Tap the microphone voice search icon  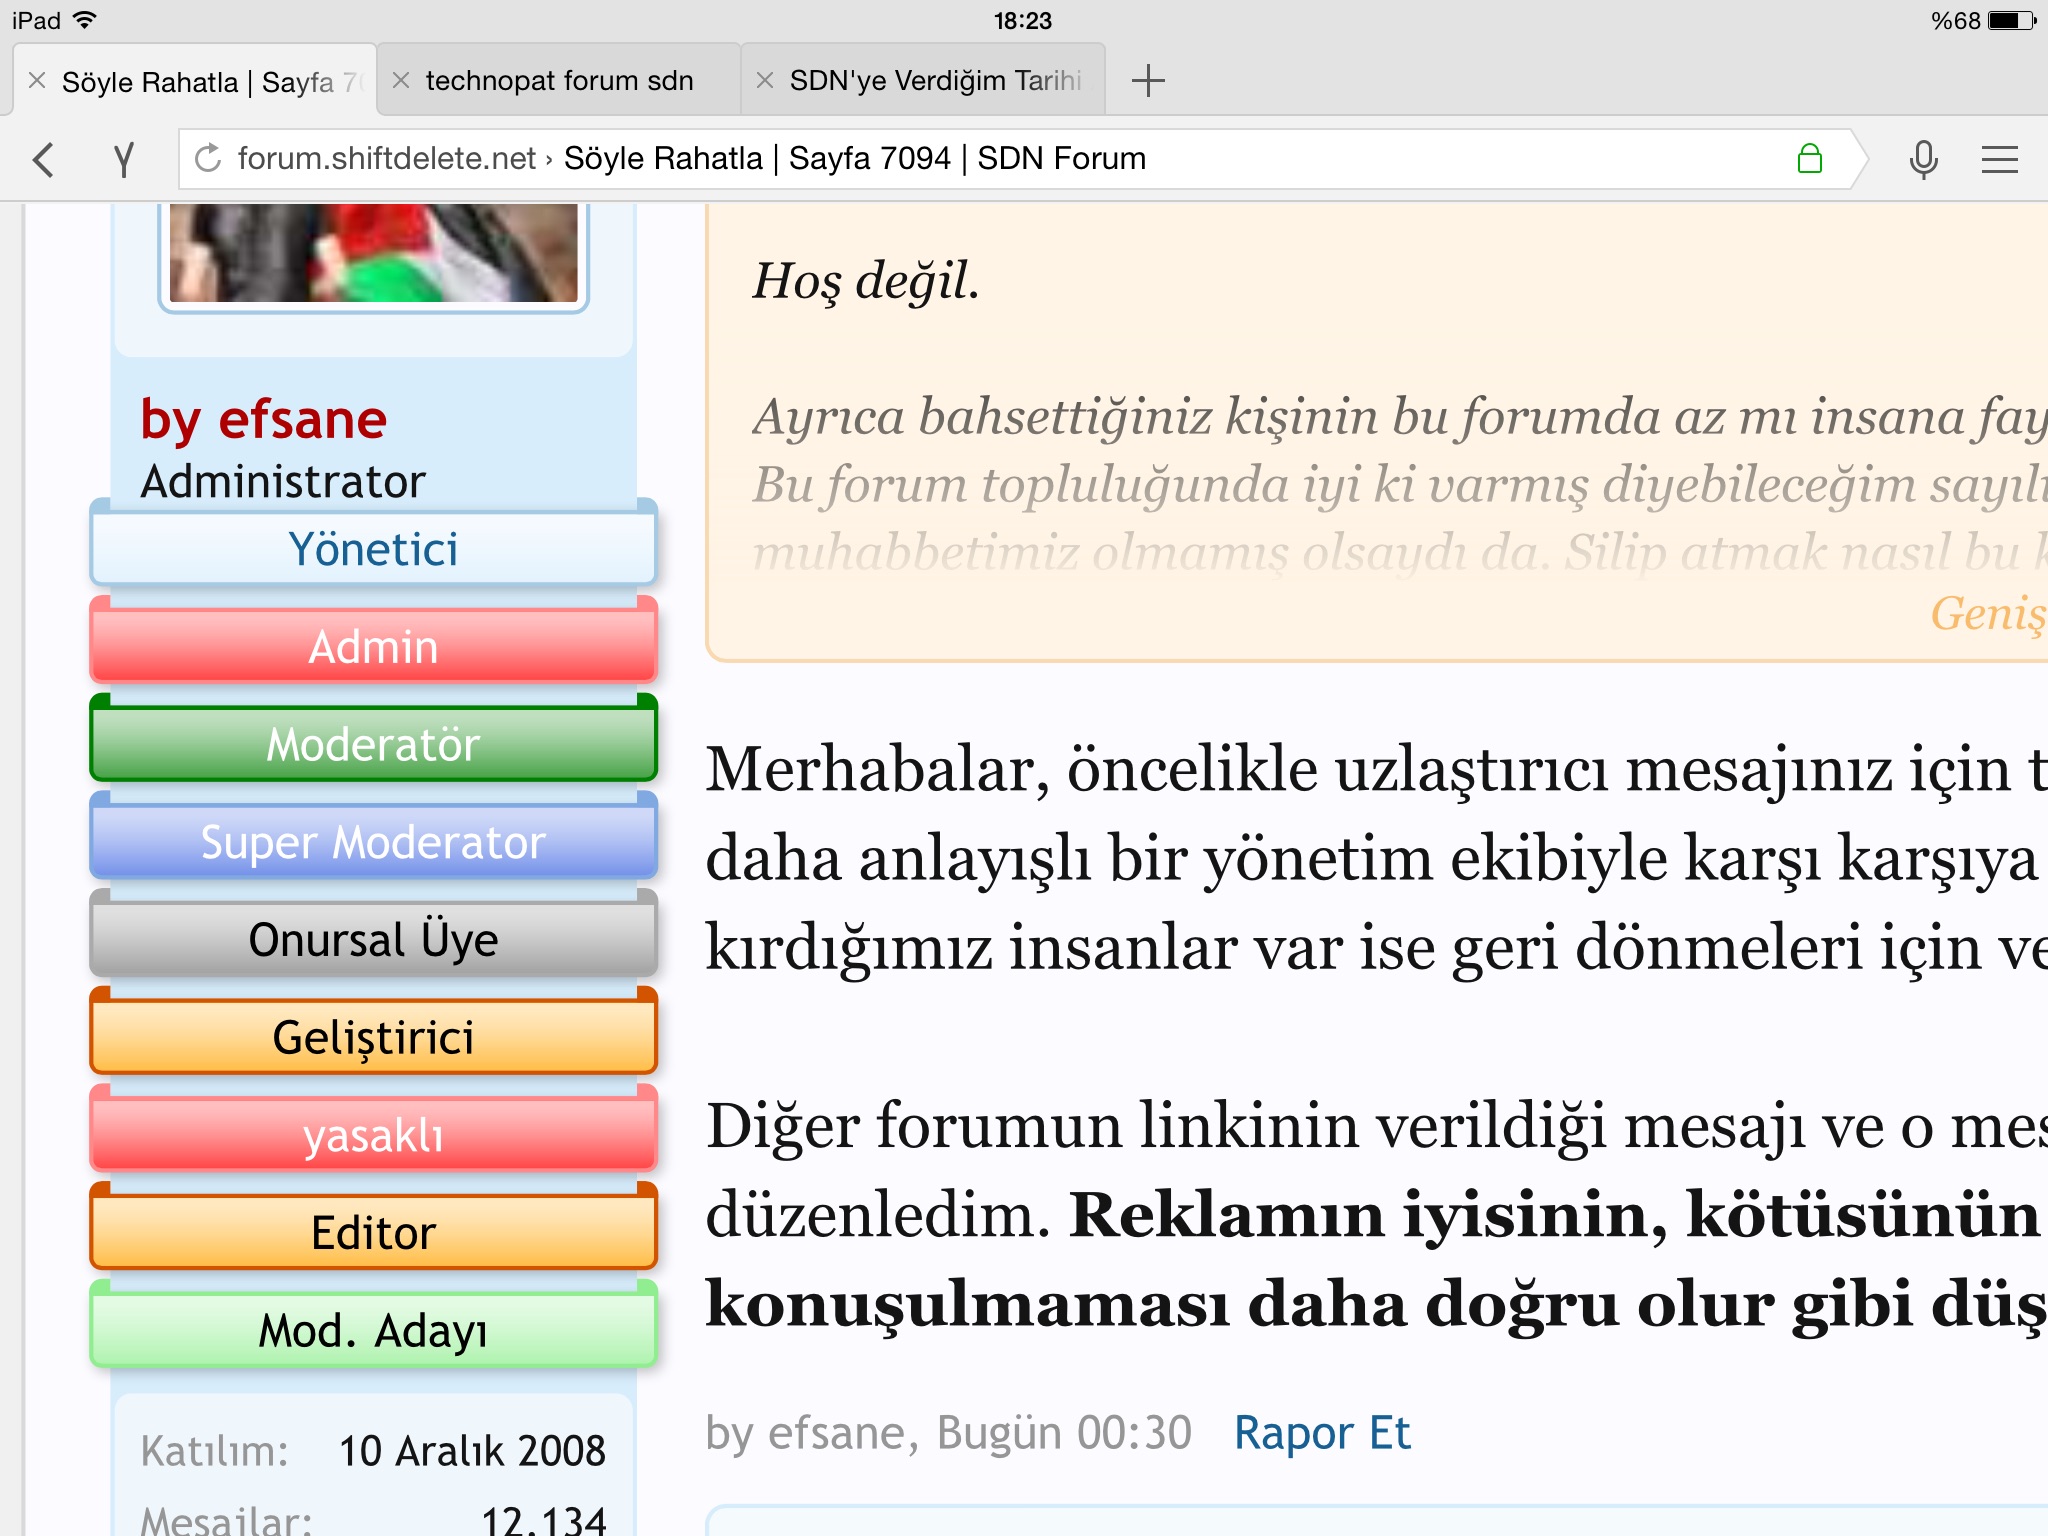(1923, 159)
